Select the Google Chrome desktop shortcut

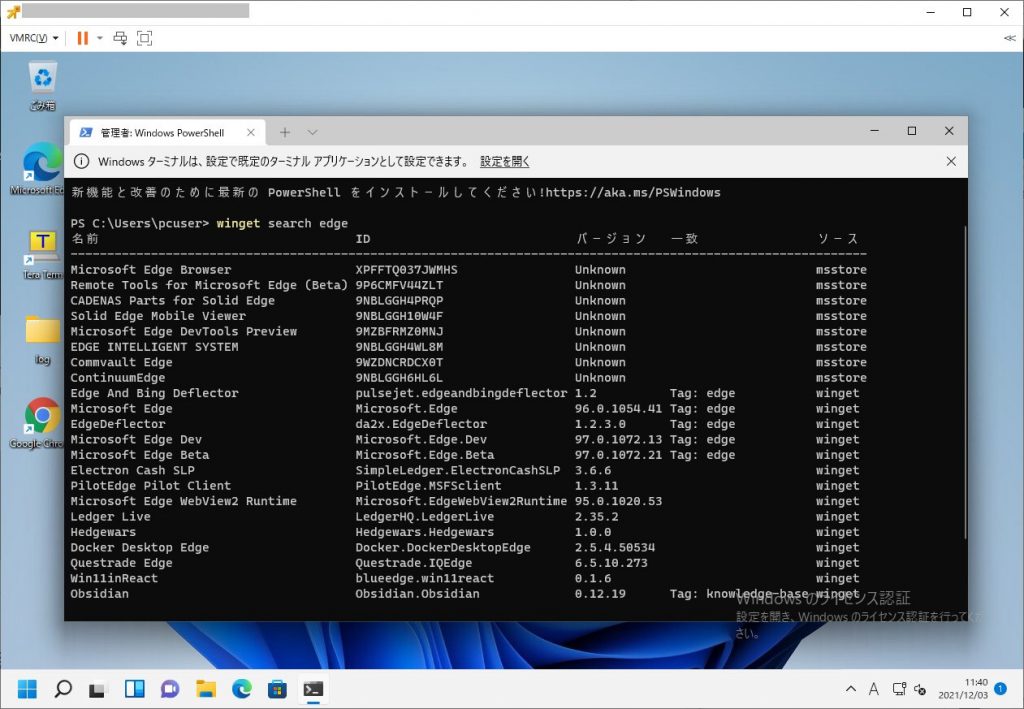pyautogui.click(x=40, y=423)
